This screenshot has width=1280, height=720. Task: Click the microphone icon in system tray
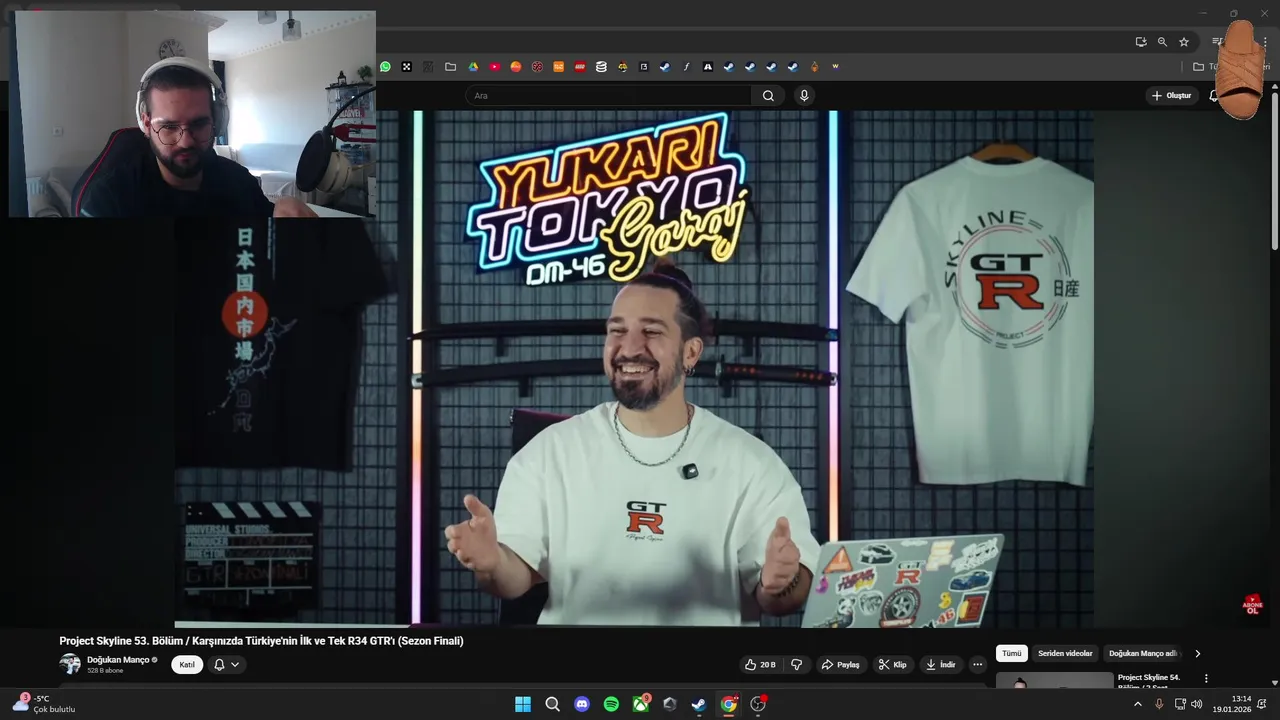click(x=1159, y=704)
